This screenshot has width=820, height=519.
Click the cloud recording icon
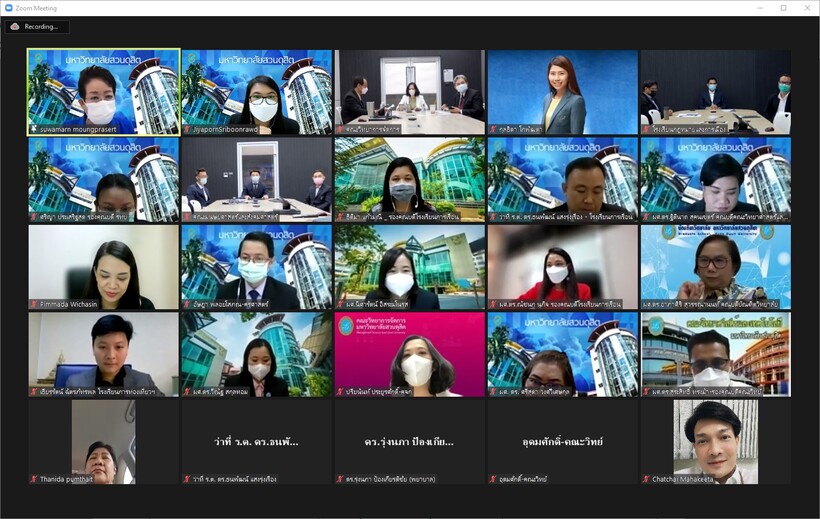pyautogui.click(x=15, y=27)
